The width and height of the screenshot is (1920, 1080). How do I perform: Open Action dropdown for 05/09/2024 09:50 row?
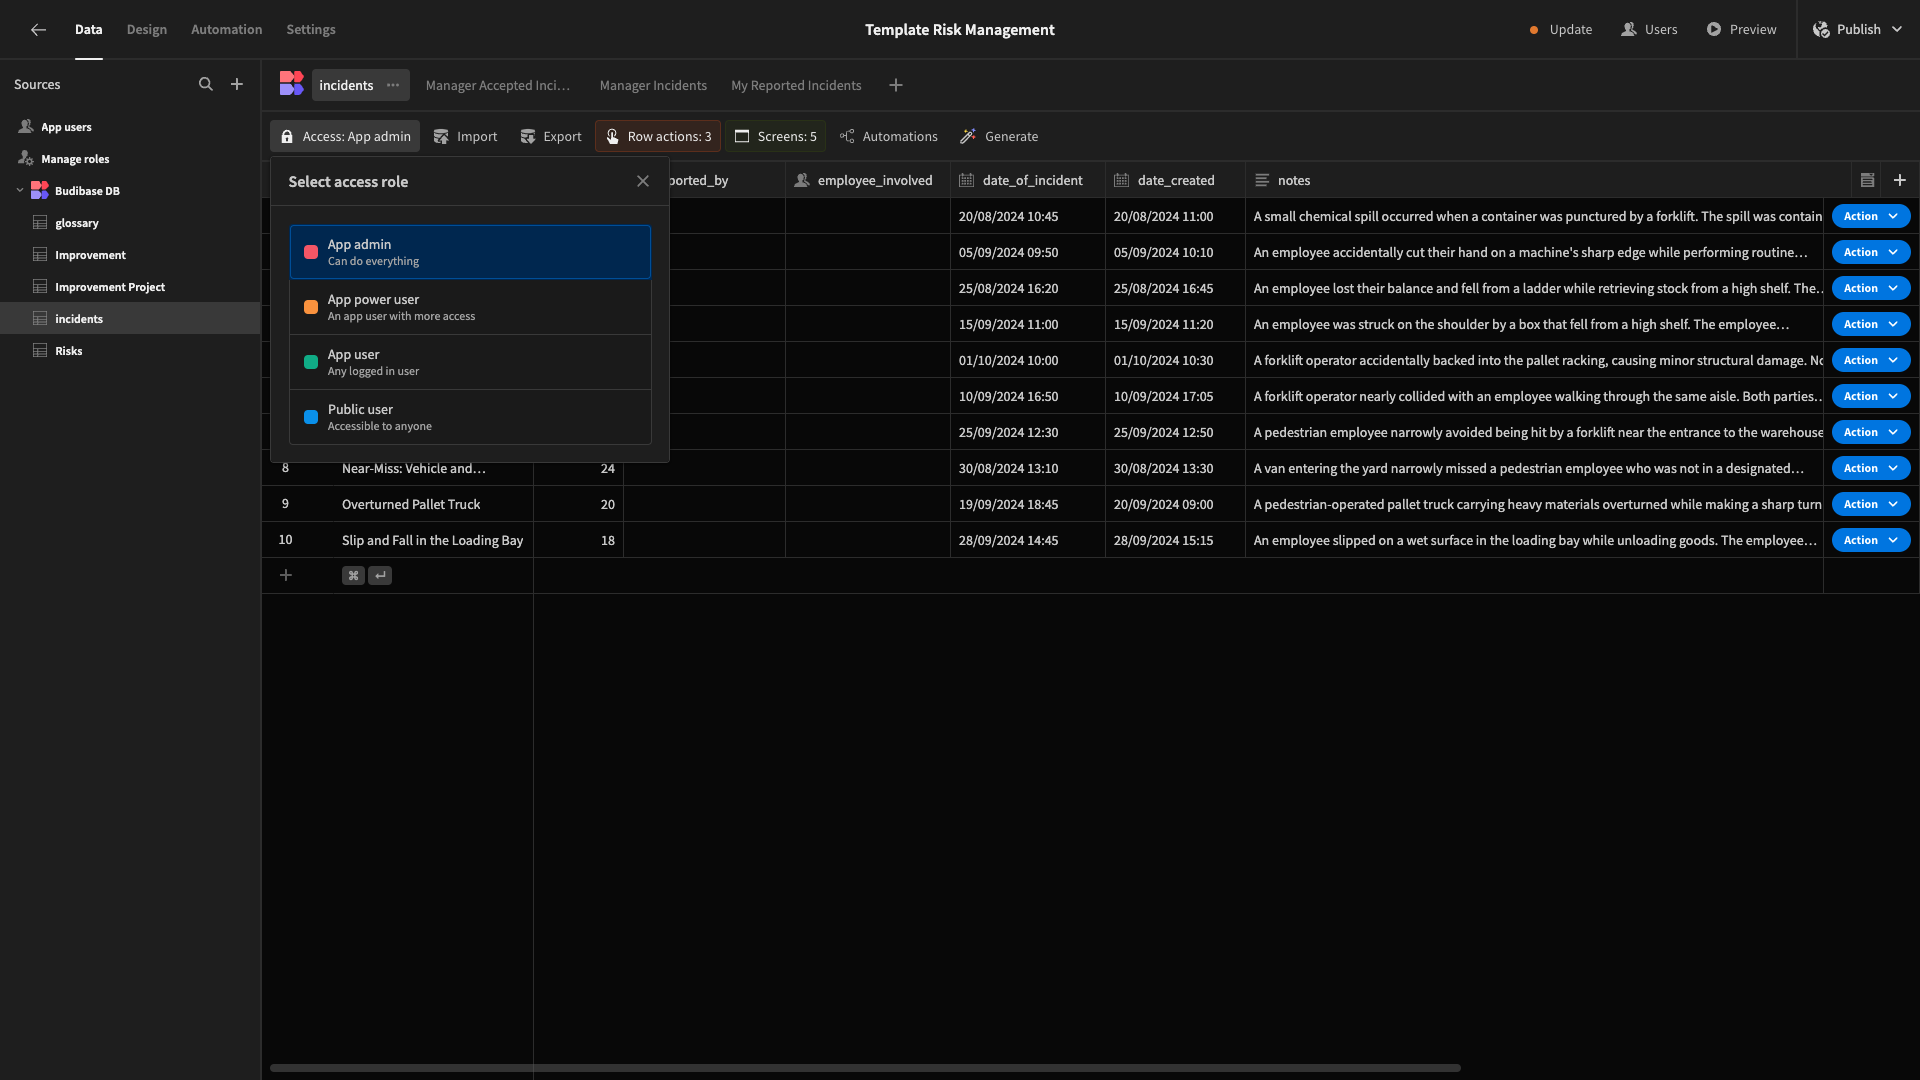click(x=1871, y=253)
